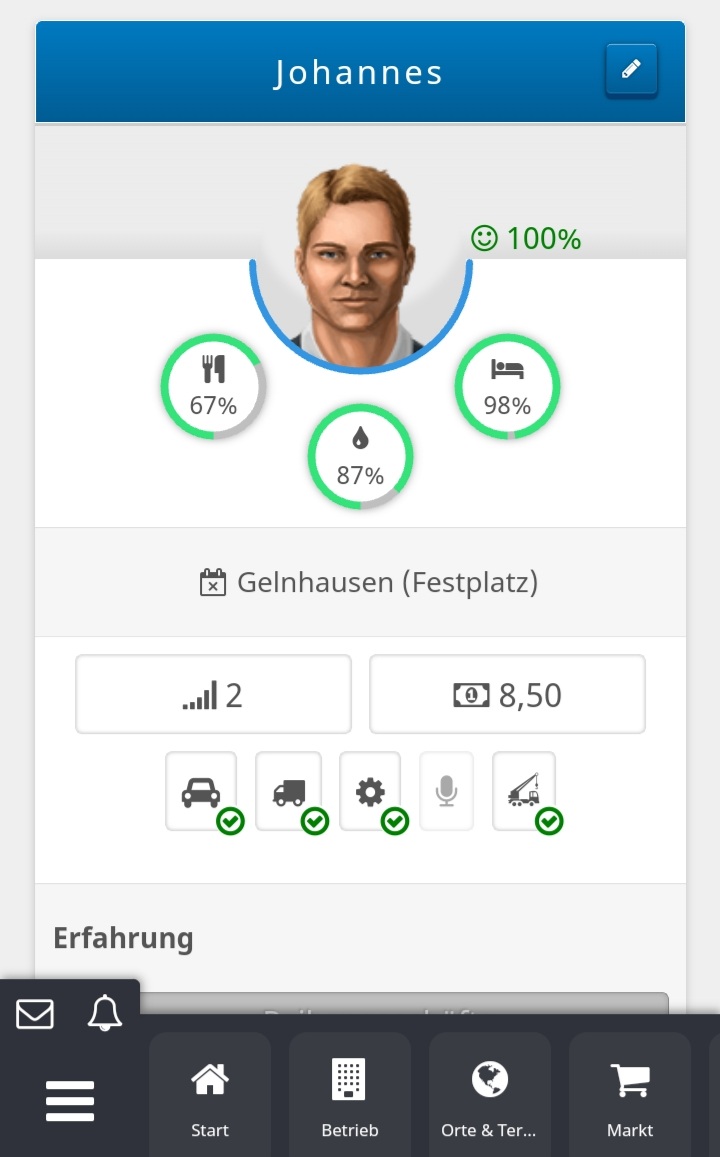This screenshot has height=1157, width=720.
Task: Open the Betrieb tab
Action: [x=350, y=1098]
